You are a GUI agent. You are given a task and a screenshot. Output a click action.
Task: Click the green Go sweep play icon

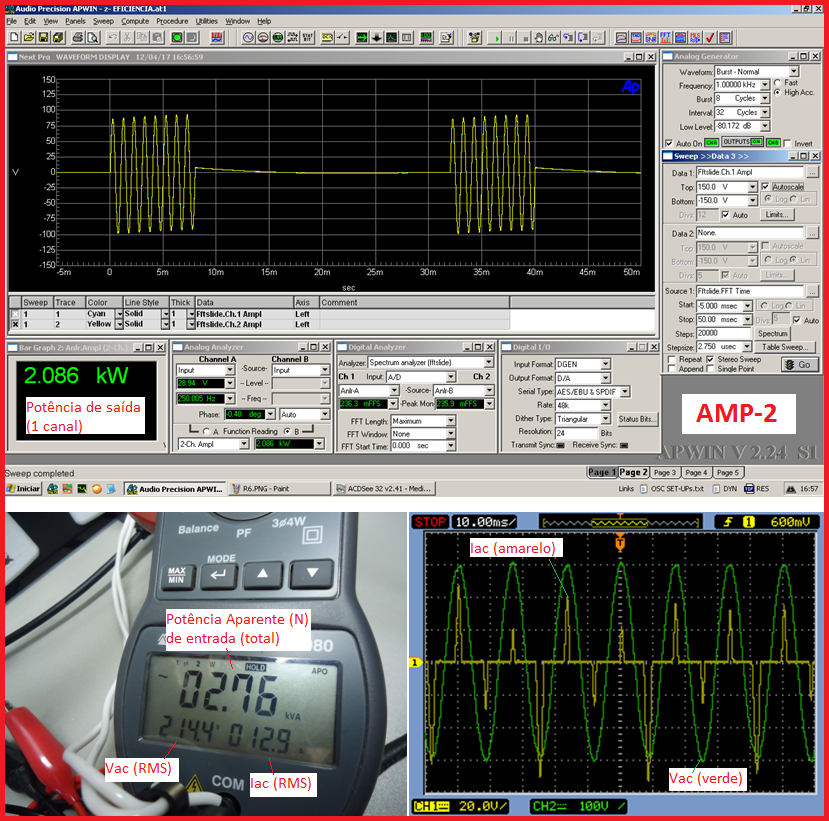coord(498,37)
